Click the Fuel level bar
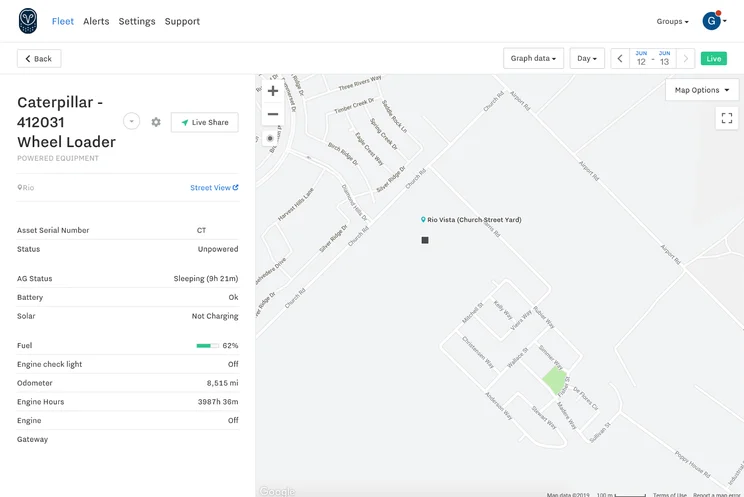This screenshot has width=744, height=497. tap(207, 346)
